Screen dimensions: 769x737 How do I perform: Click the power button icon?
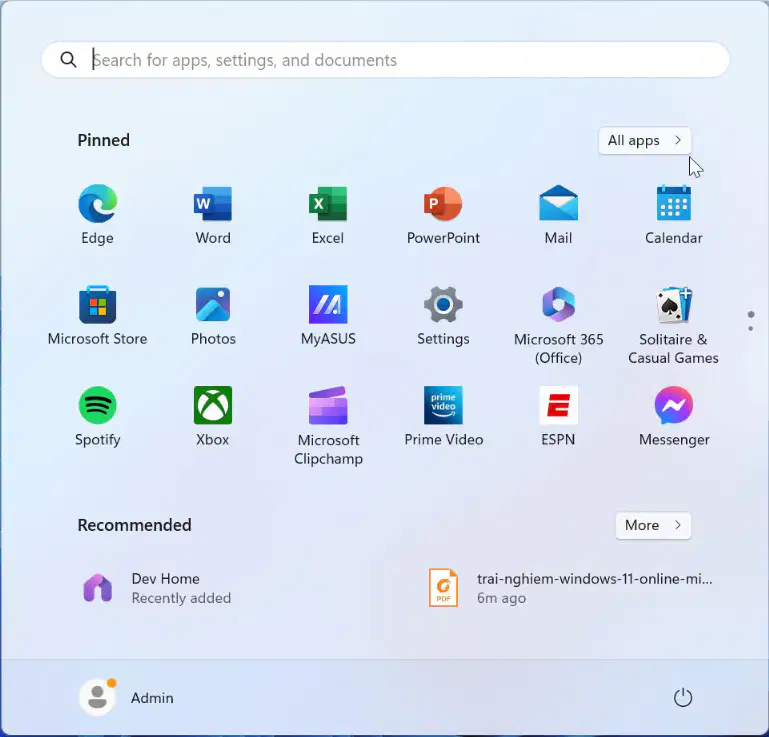coord(683,698)
